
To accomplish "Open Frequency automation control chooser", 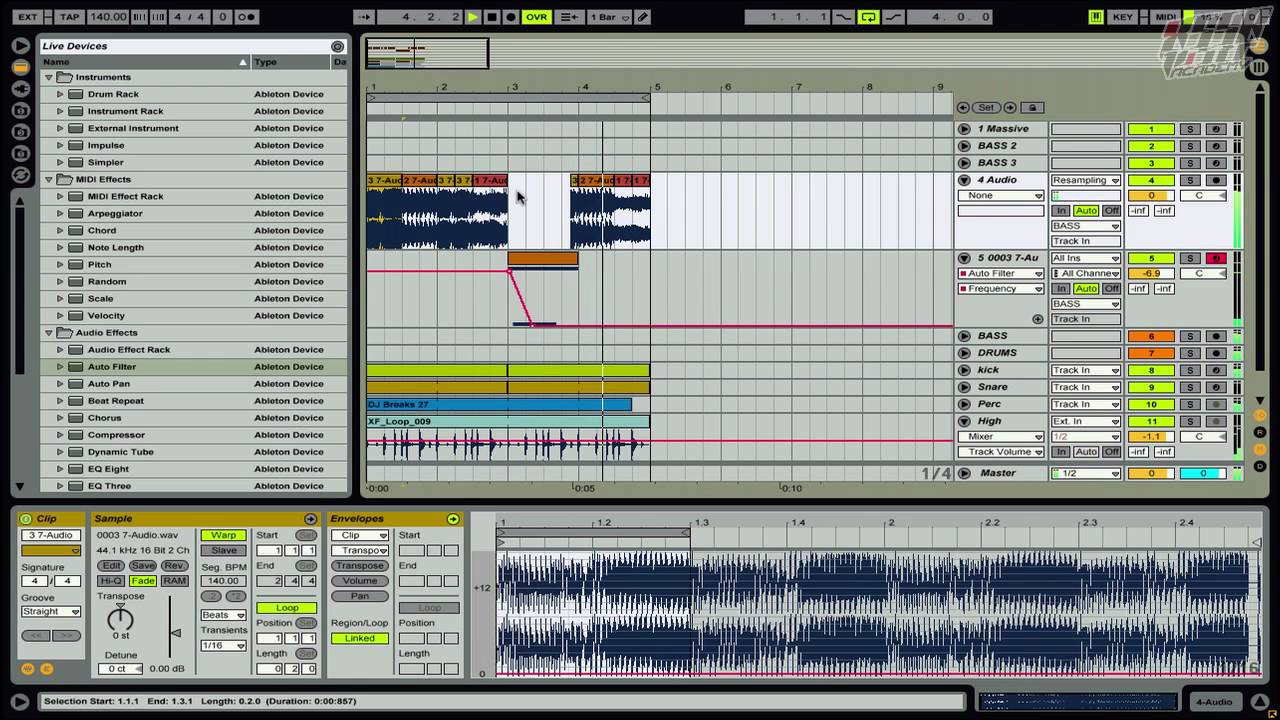I will (1000, 289).
